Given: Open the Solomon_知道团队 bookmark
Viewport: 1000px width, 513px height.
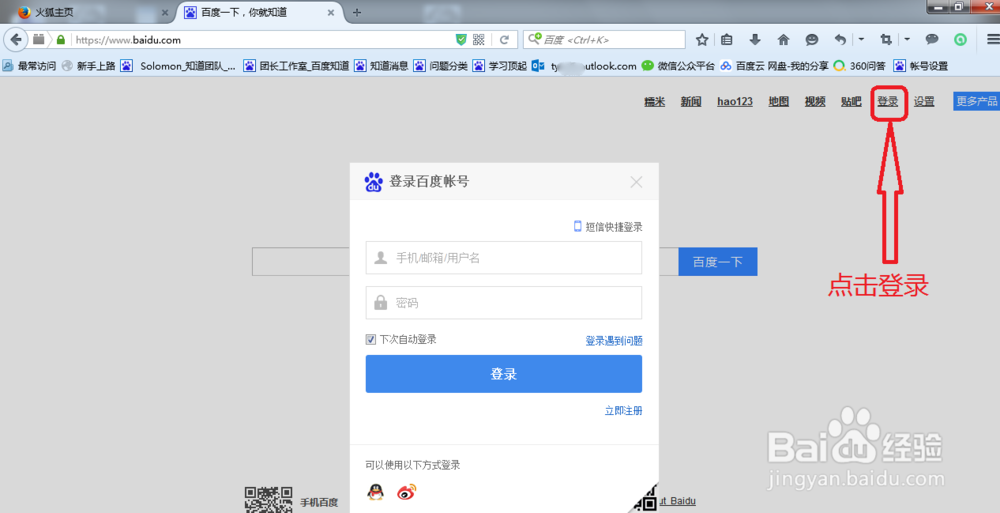Looking at the screenshot, I should [178, 66].
